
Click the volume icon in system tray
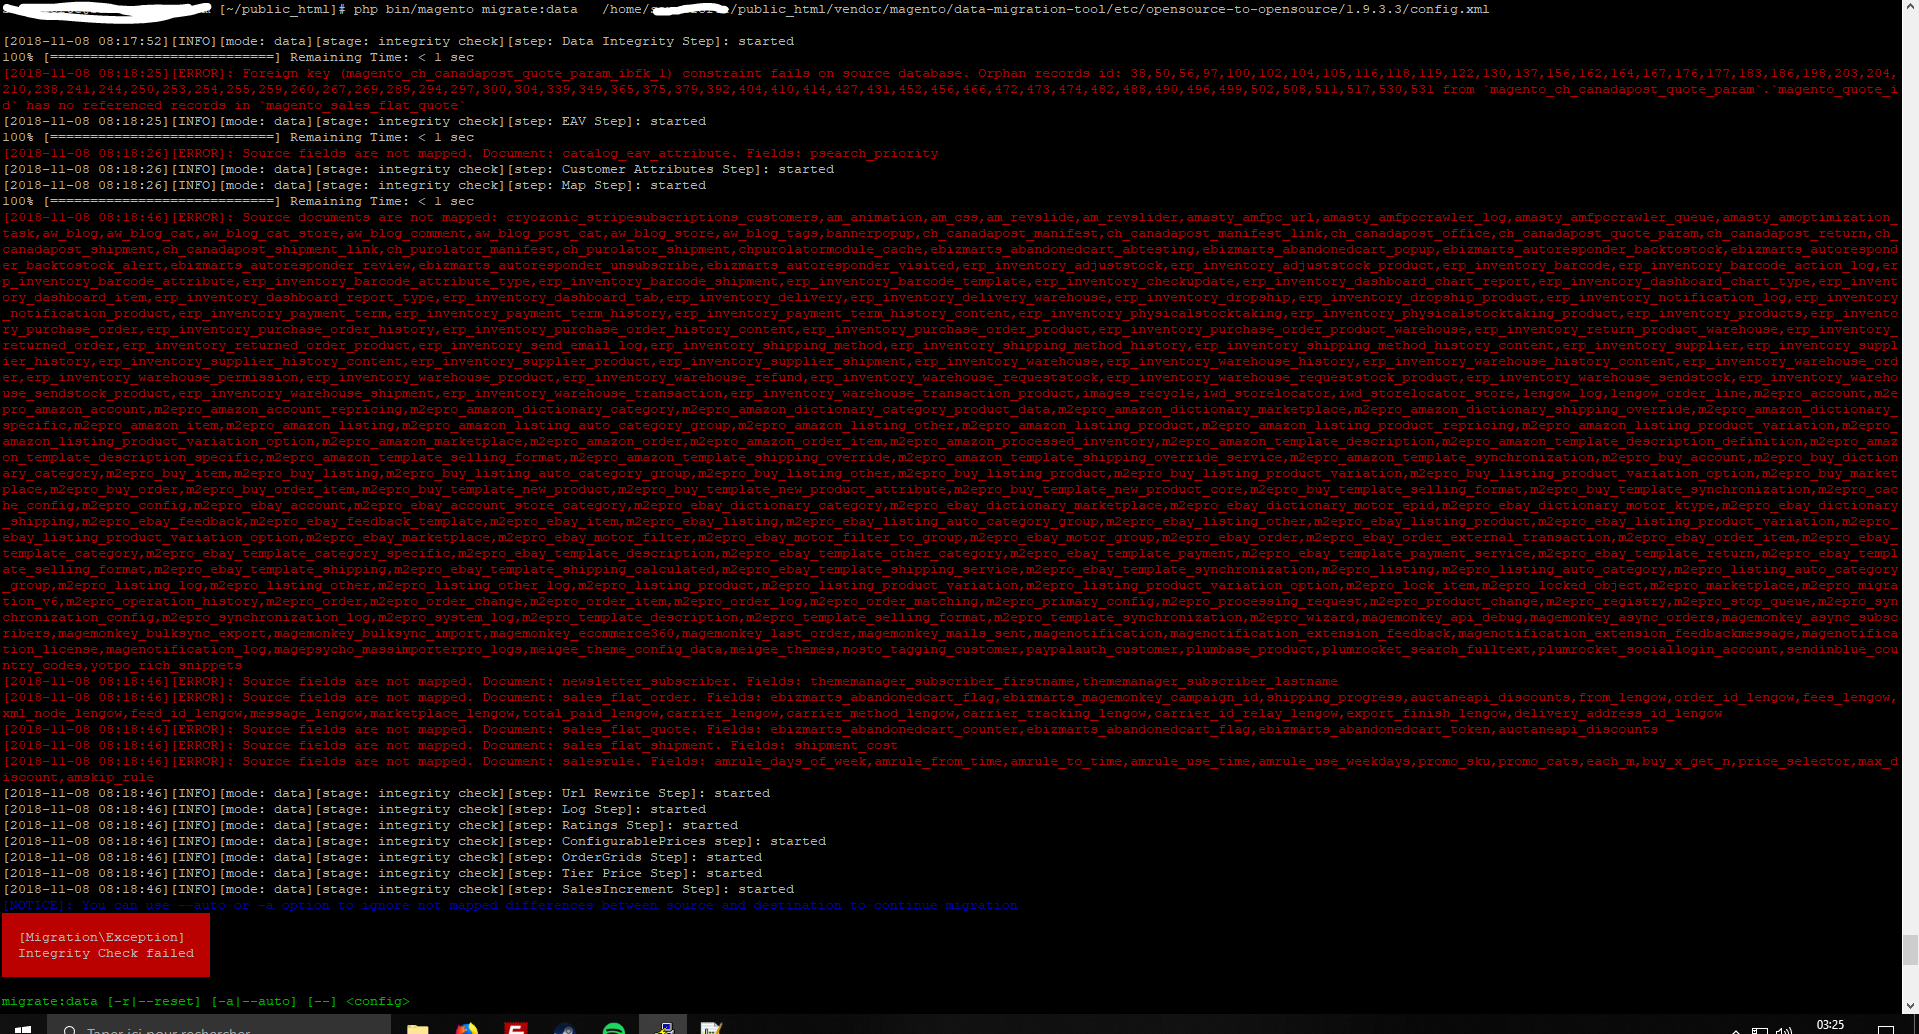[x=1784, y=1030]
